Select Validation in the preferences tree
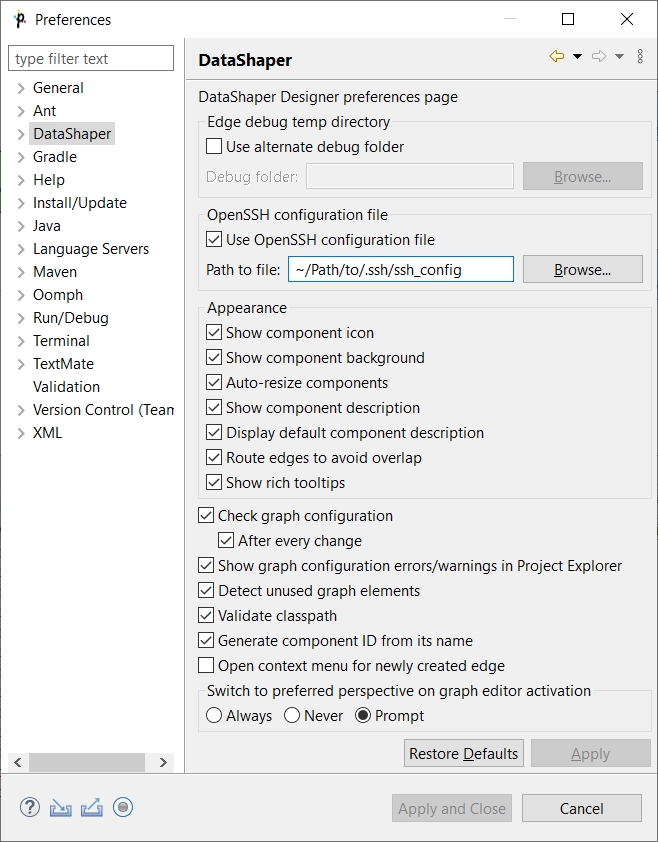Viewport: 658px width, 842px height. click(x=66, y=387)
